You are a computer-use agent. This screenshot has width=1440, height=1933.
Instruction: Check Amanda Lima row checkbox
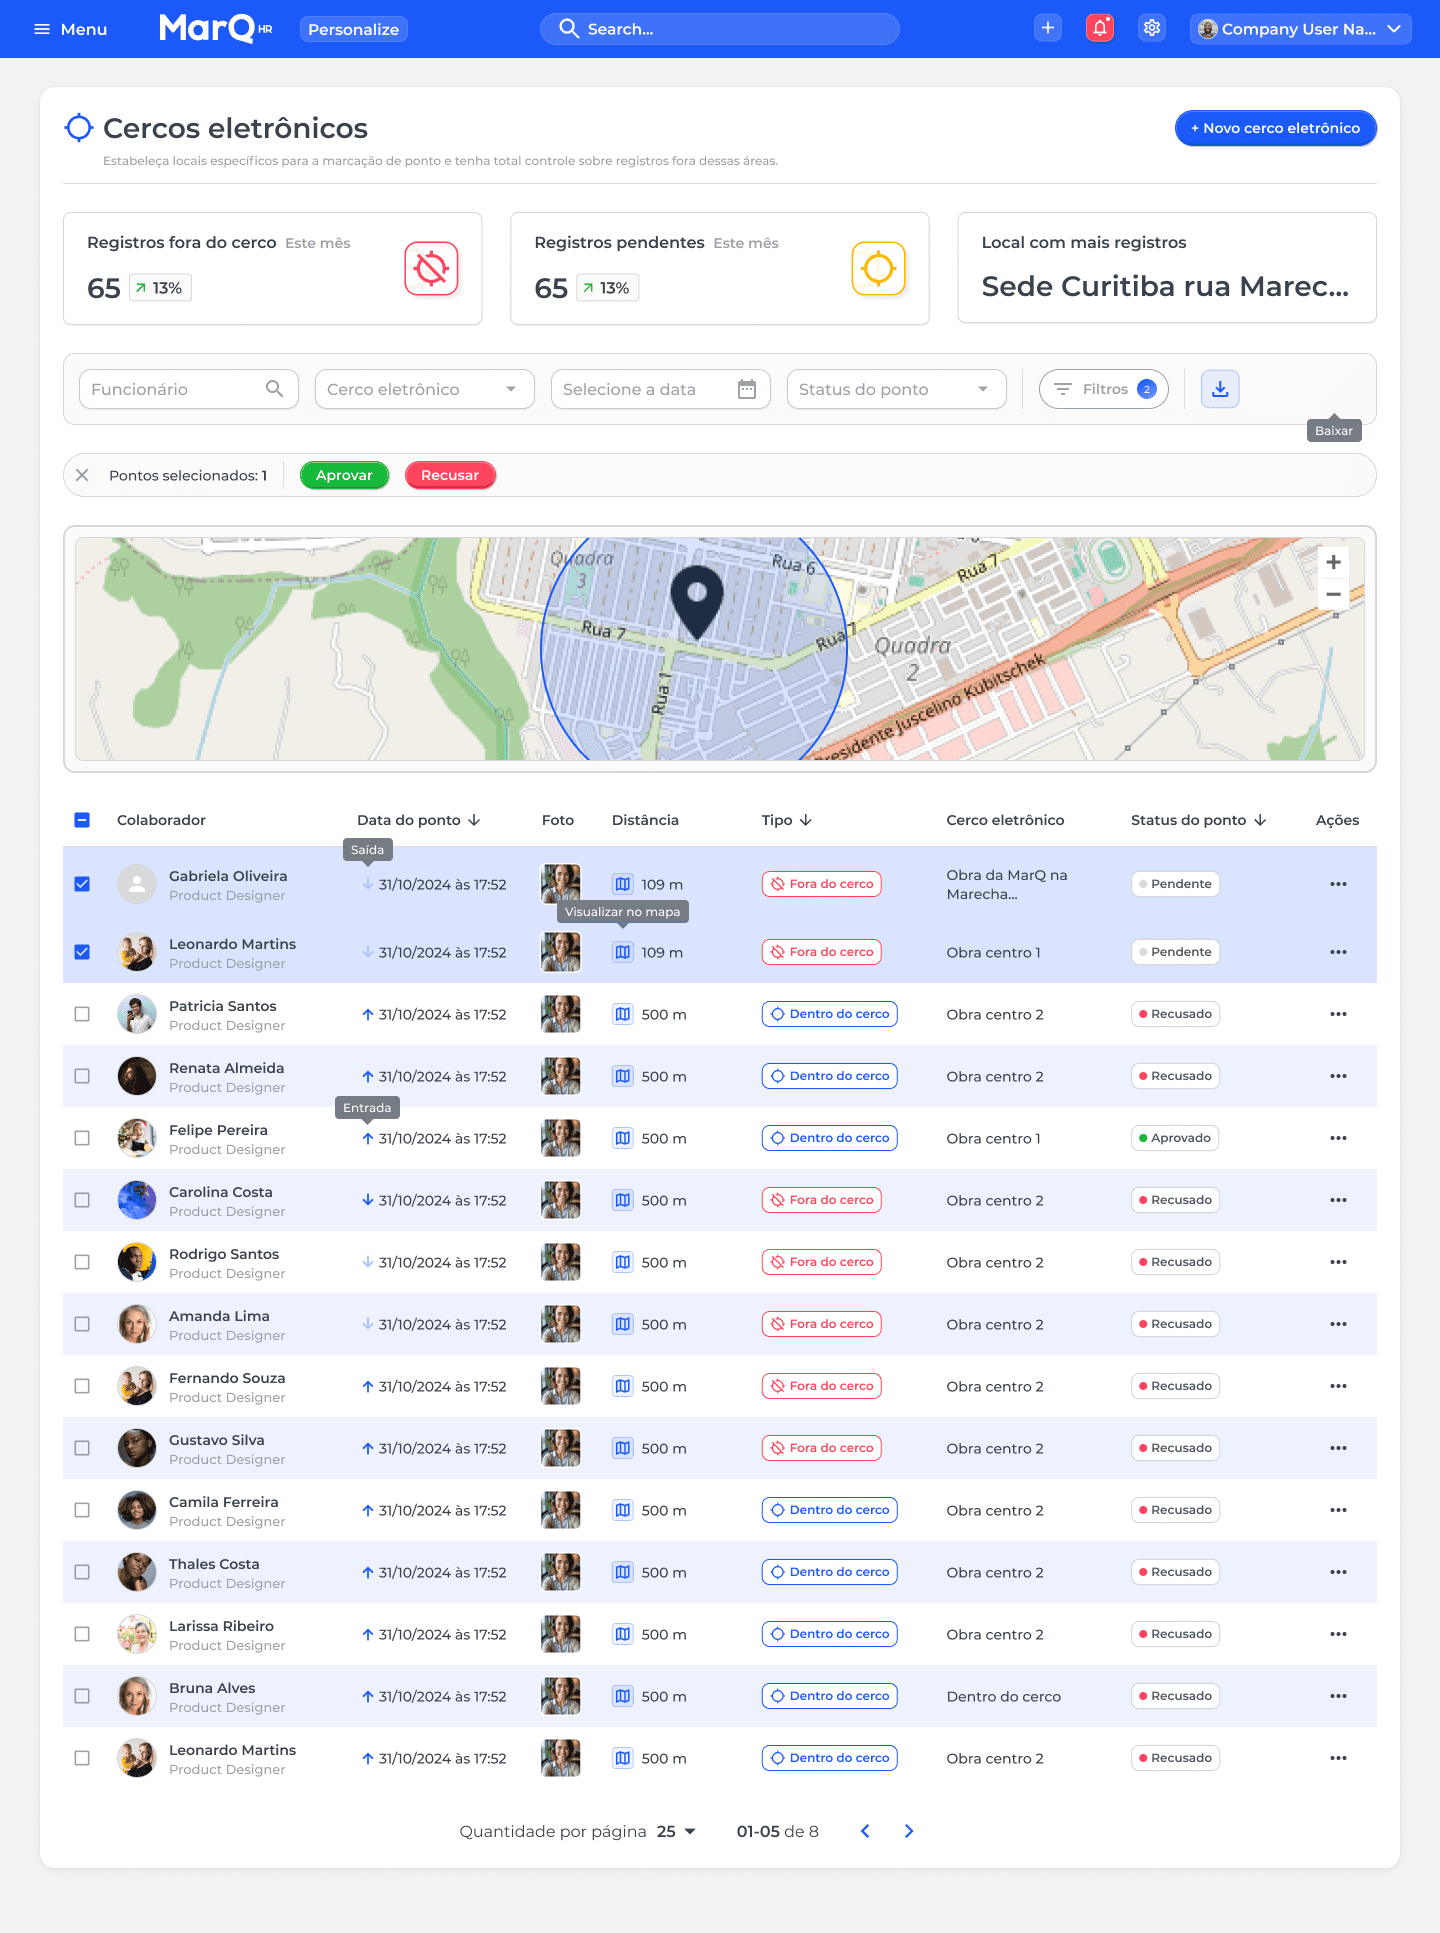click(82, 1324)
